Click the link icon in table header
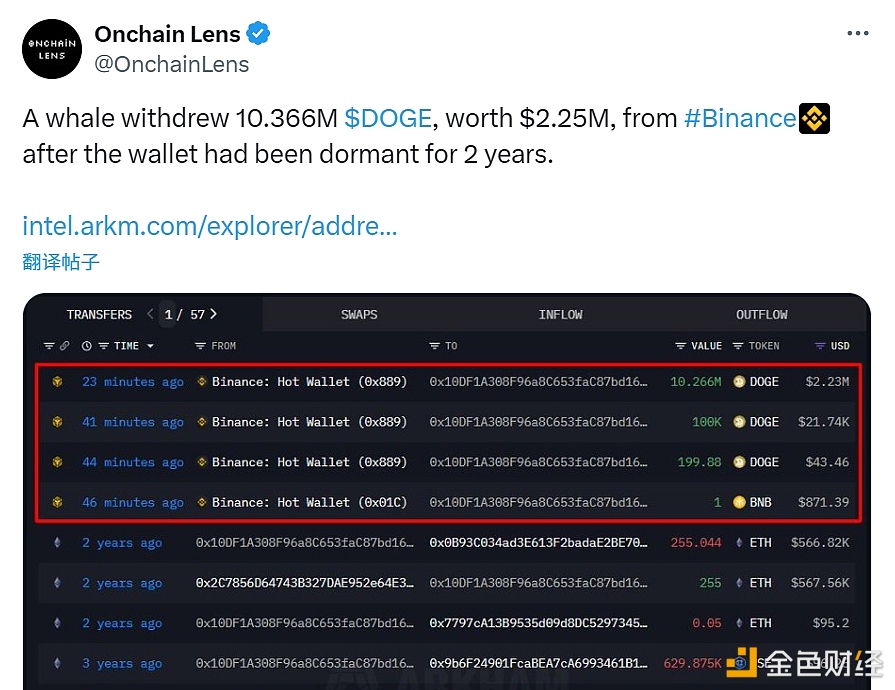The image size is (895, 690). coord(65,346)
